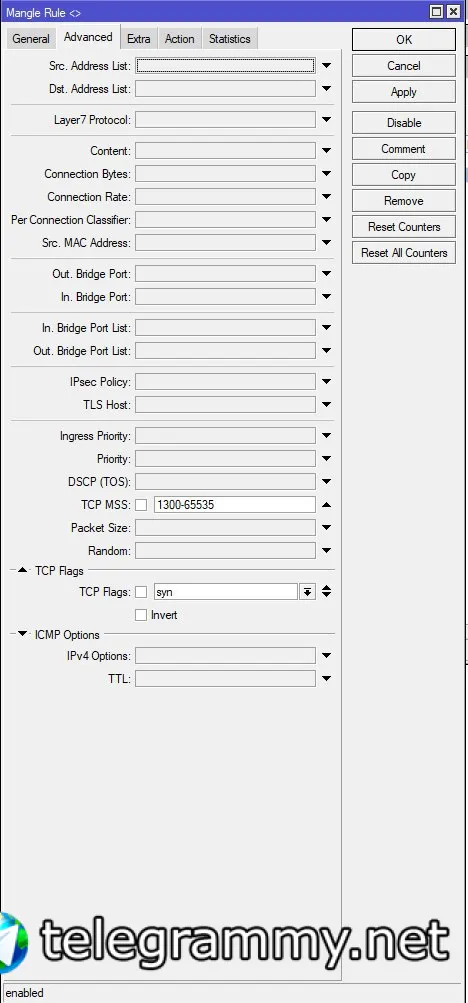Toggle the checkbox beside TCP Flags syn
The height and width of the screenshot is (1003, 468).
[141, 592]
